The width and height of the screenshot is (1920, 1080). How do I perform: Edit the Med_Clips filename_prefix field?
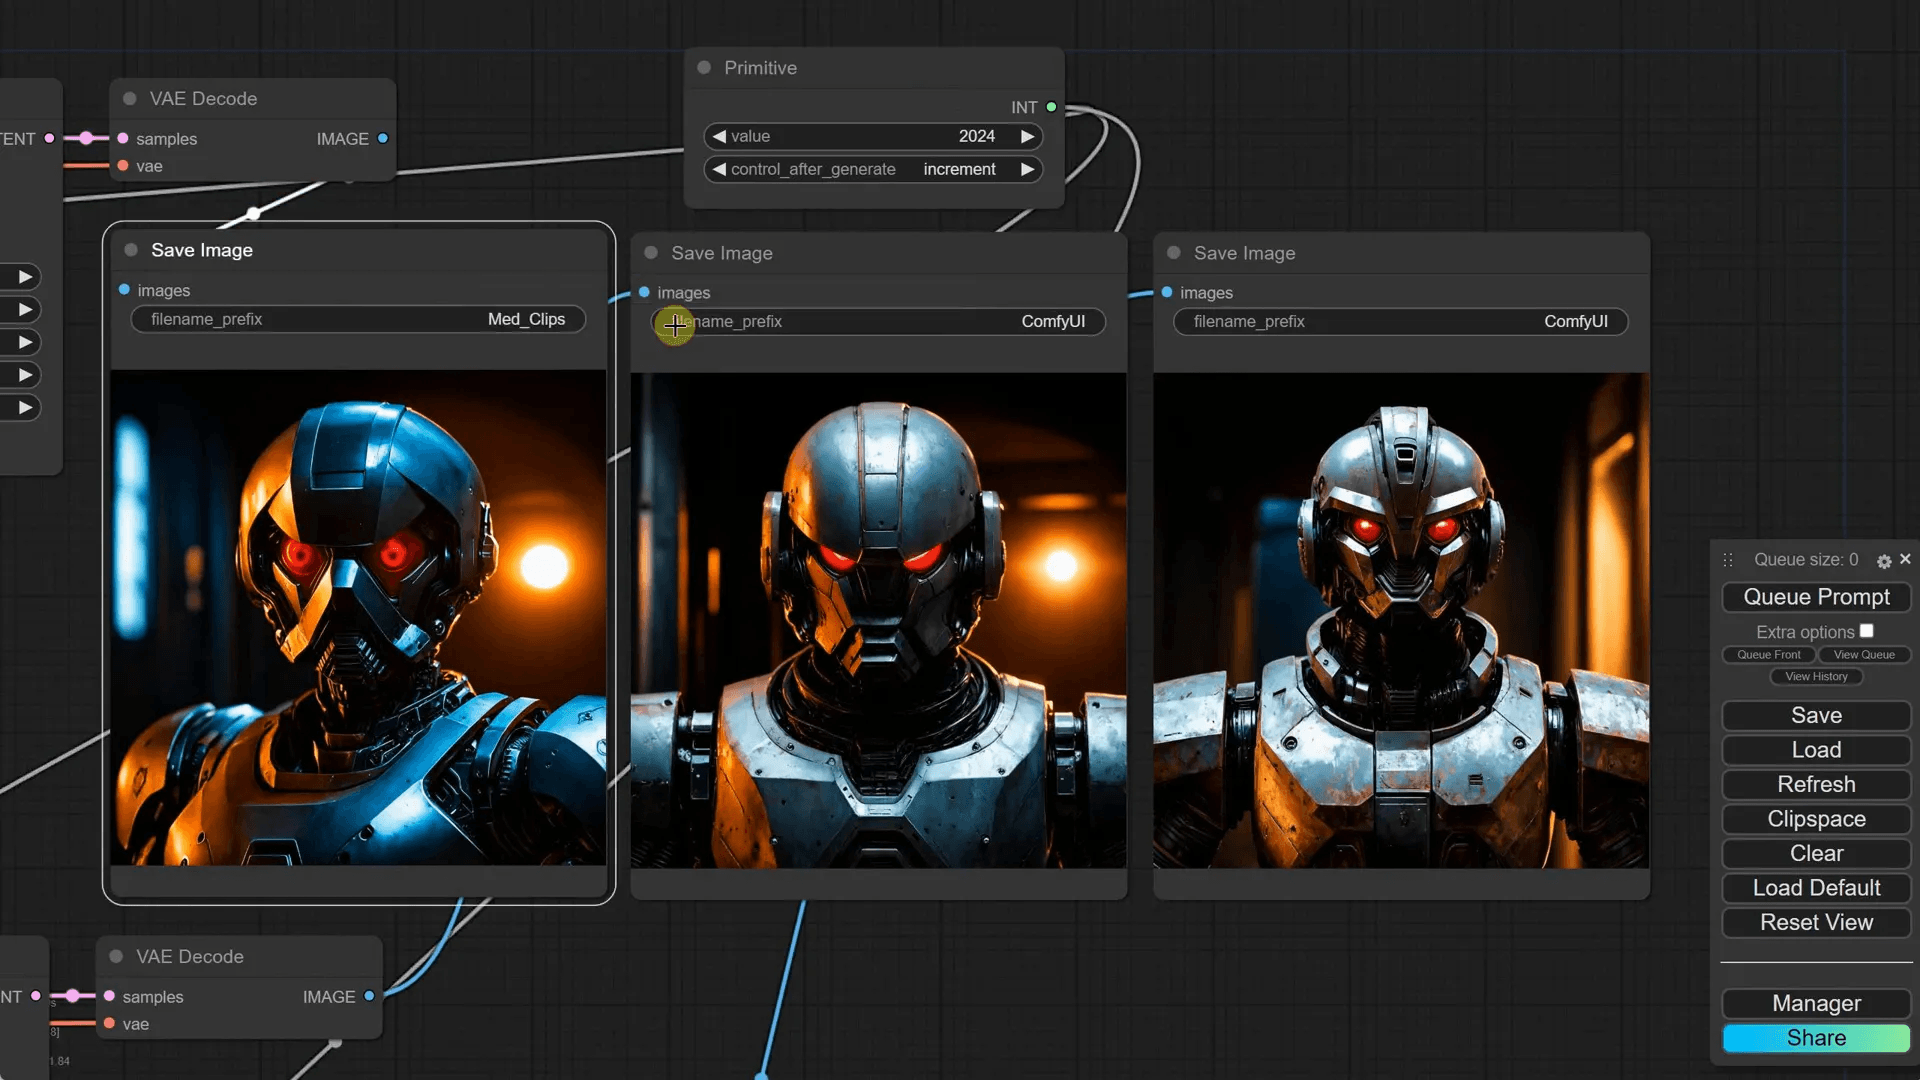(x=358, y=319)
